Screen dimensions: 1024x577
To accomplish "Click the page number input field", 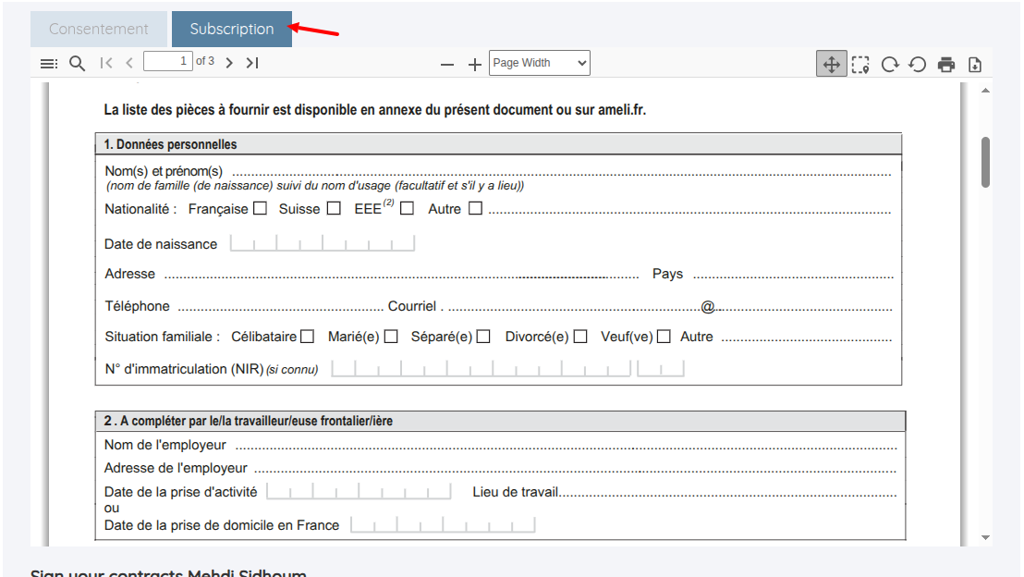I will [x=168, y=61].
